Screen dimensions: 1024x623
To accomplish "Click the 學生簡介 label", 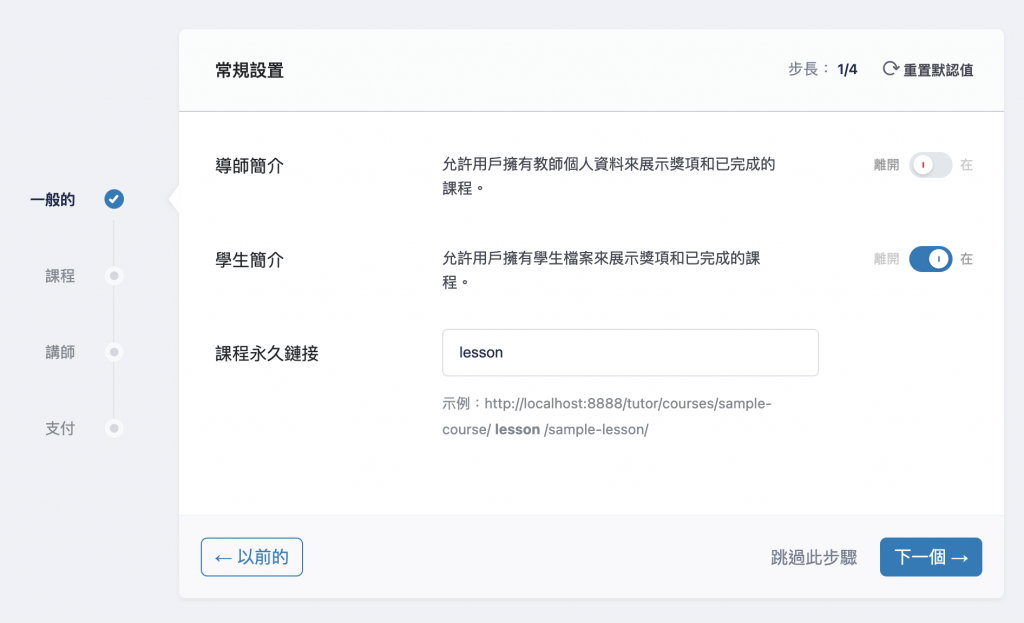I will click(x=249, y=260).
